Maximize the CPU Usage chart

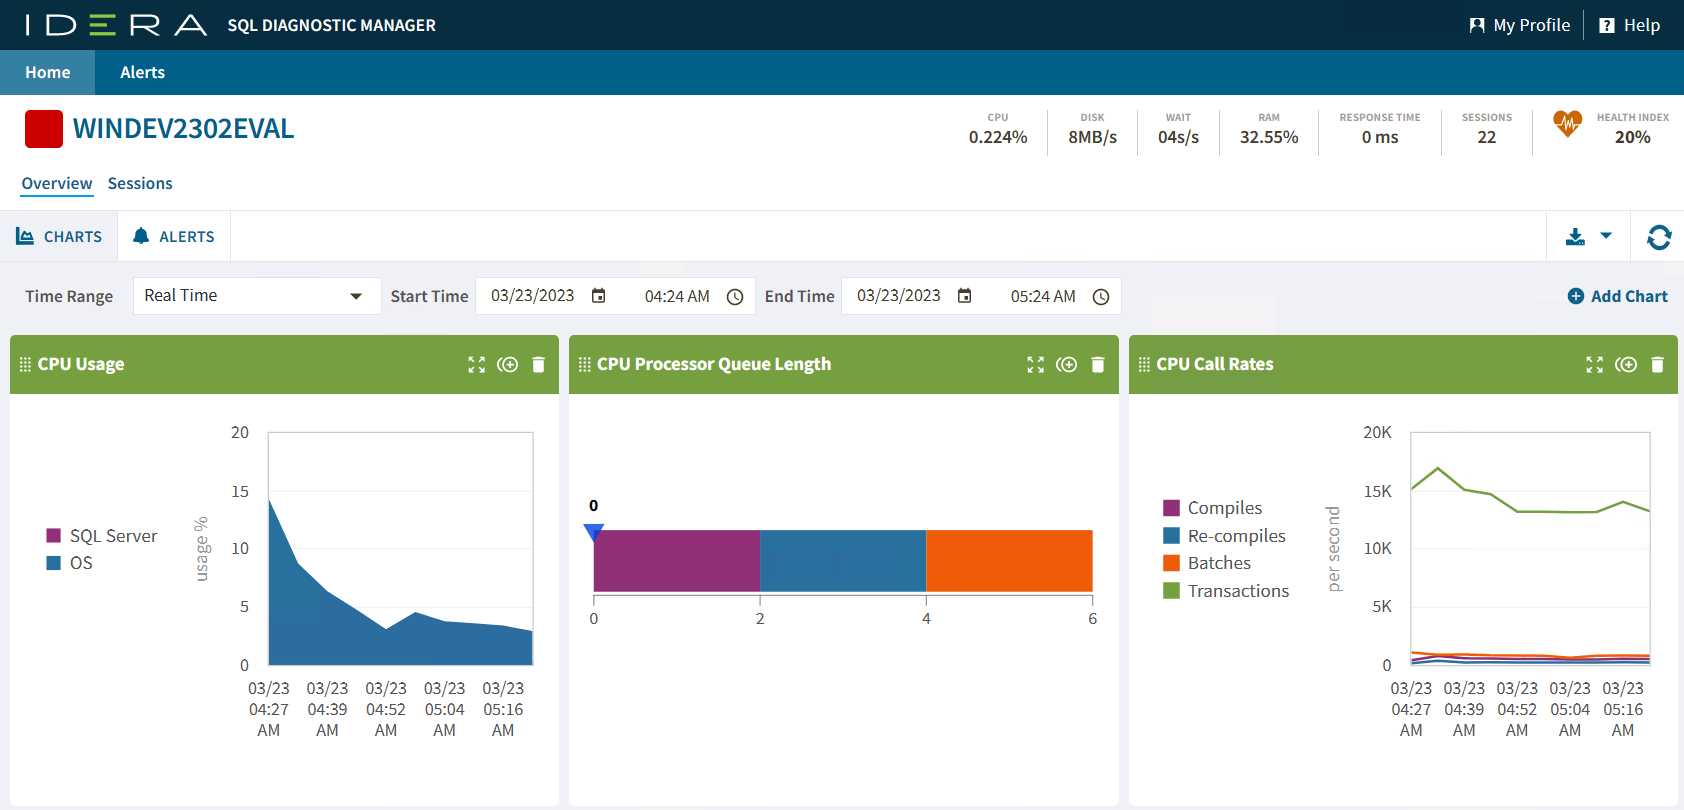click(x=477, y=365)
